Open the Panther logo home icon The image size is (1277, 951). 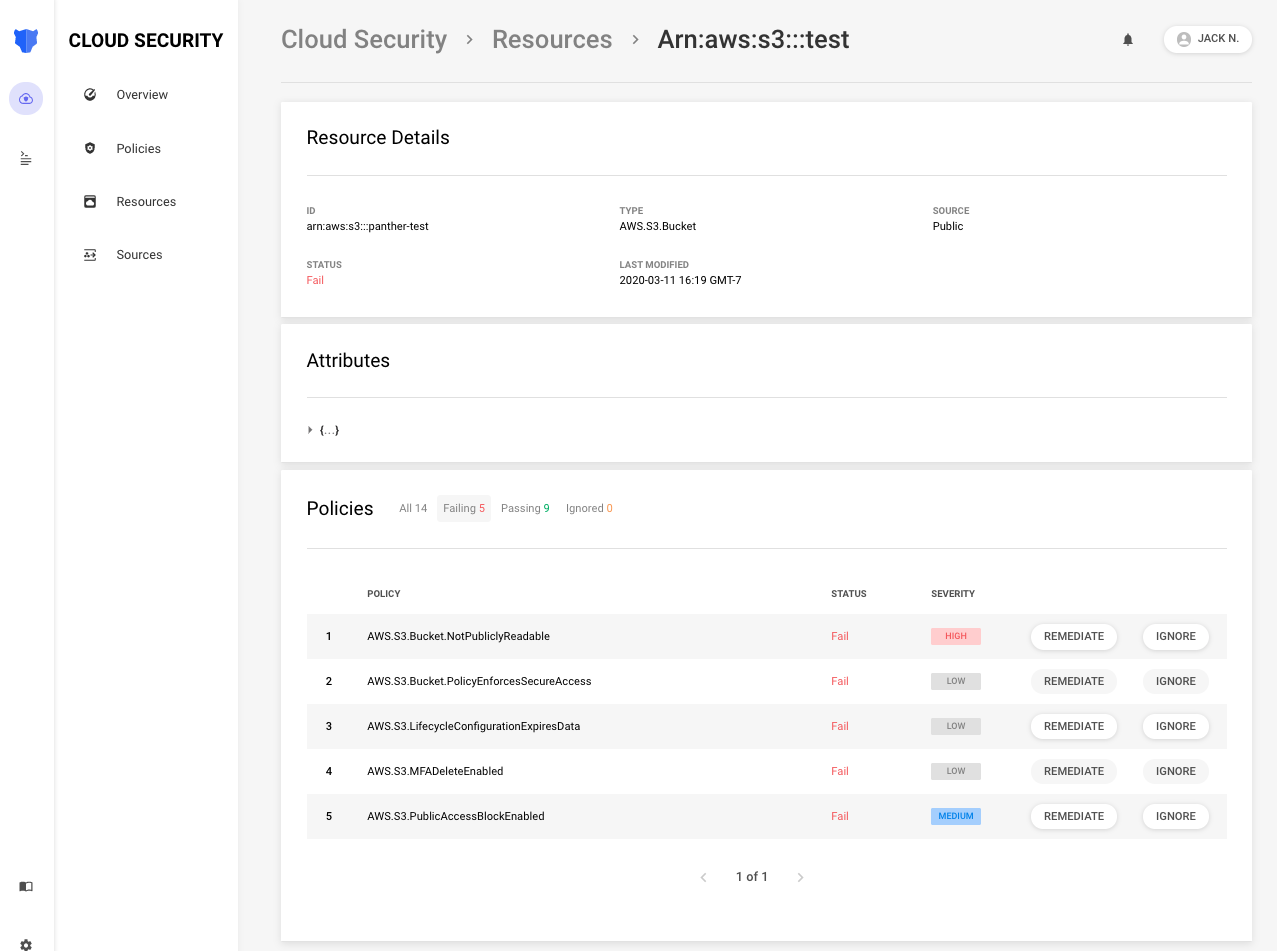click(26, 41)
